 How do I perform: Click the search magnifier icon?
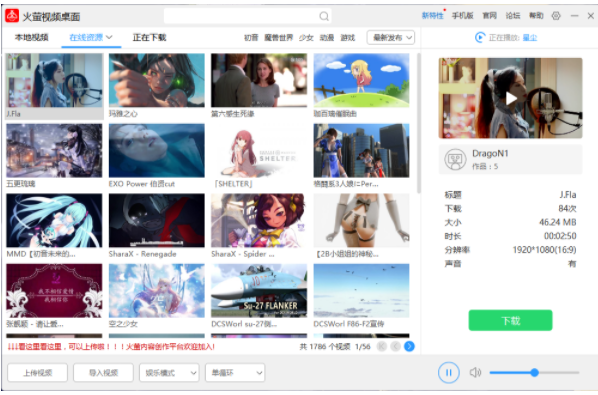324,16
